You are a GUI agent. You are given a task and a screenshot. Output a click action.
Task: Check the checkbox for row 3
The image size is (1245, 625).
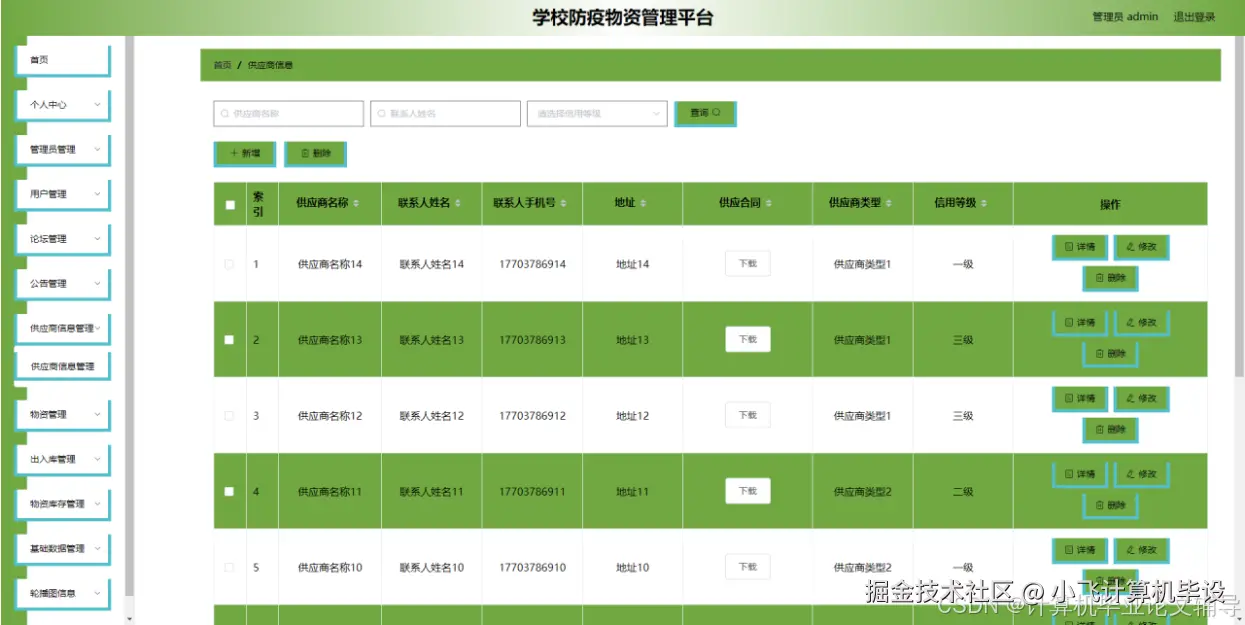[229, 416]
